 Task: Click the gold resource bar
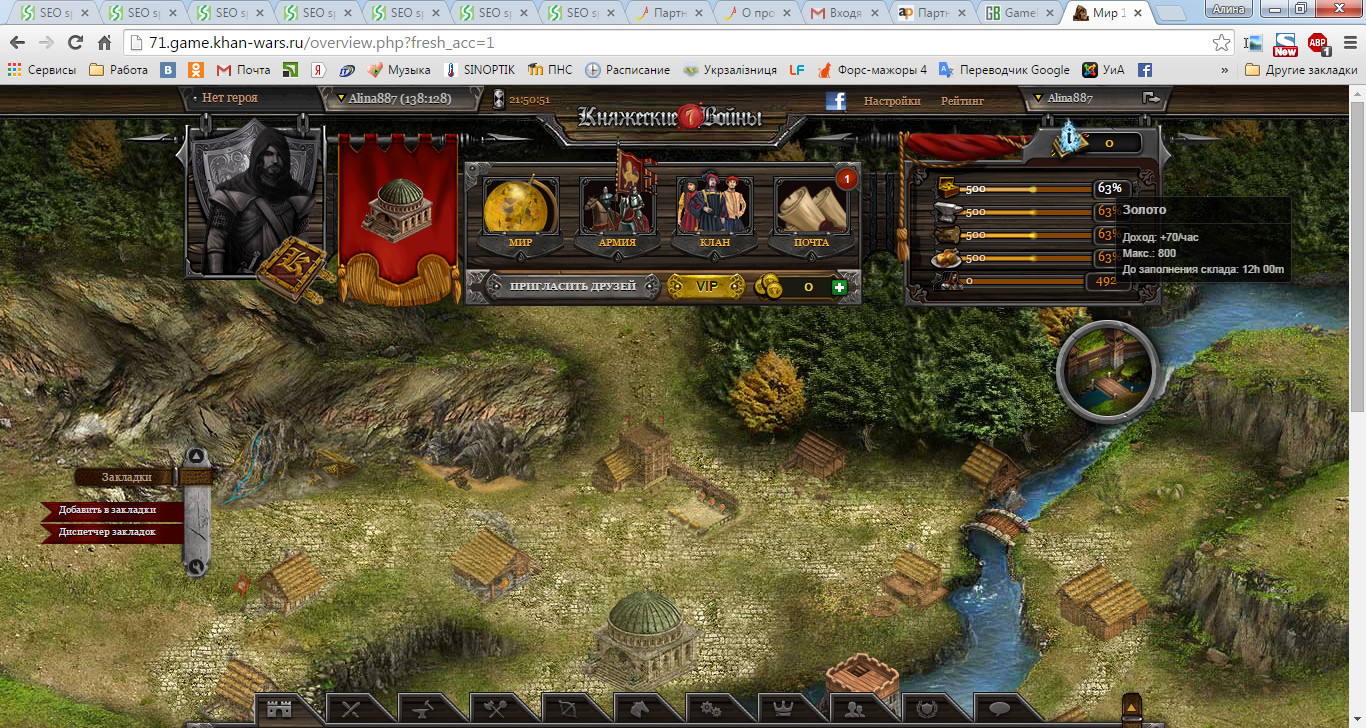pos(1030,188)
